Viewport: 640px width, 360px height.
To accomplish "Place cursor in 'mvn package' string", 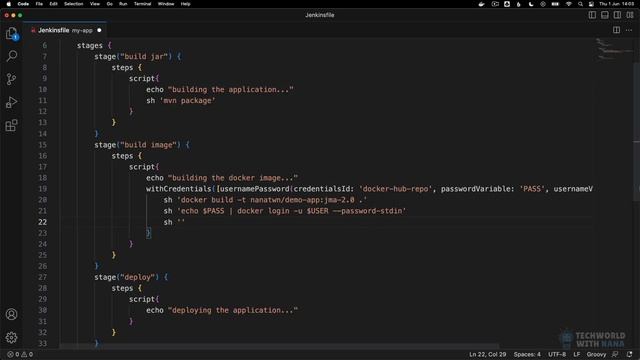I will (187, 100).
